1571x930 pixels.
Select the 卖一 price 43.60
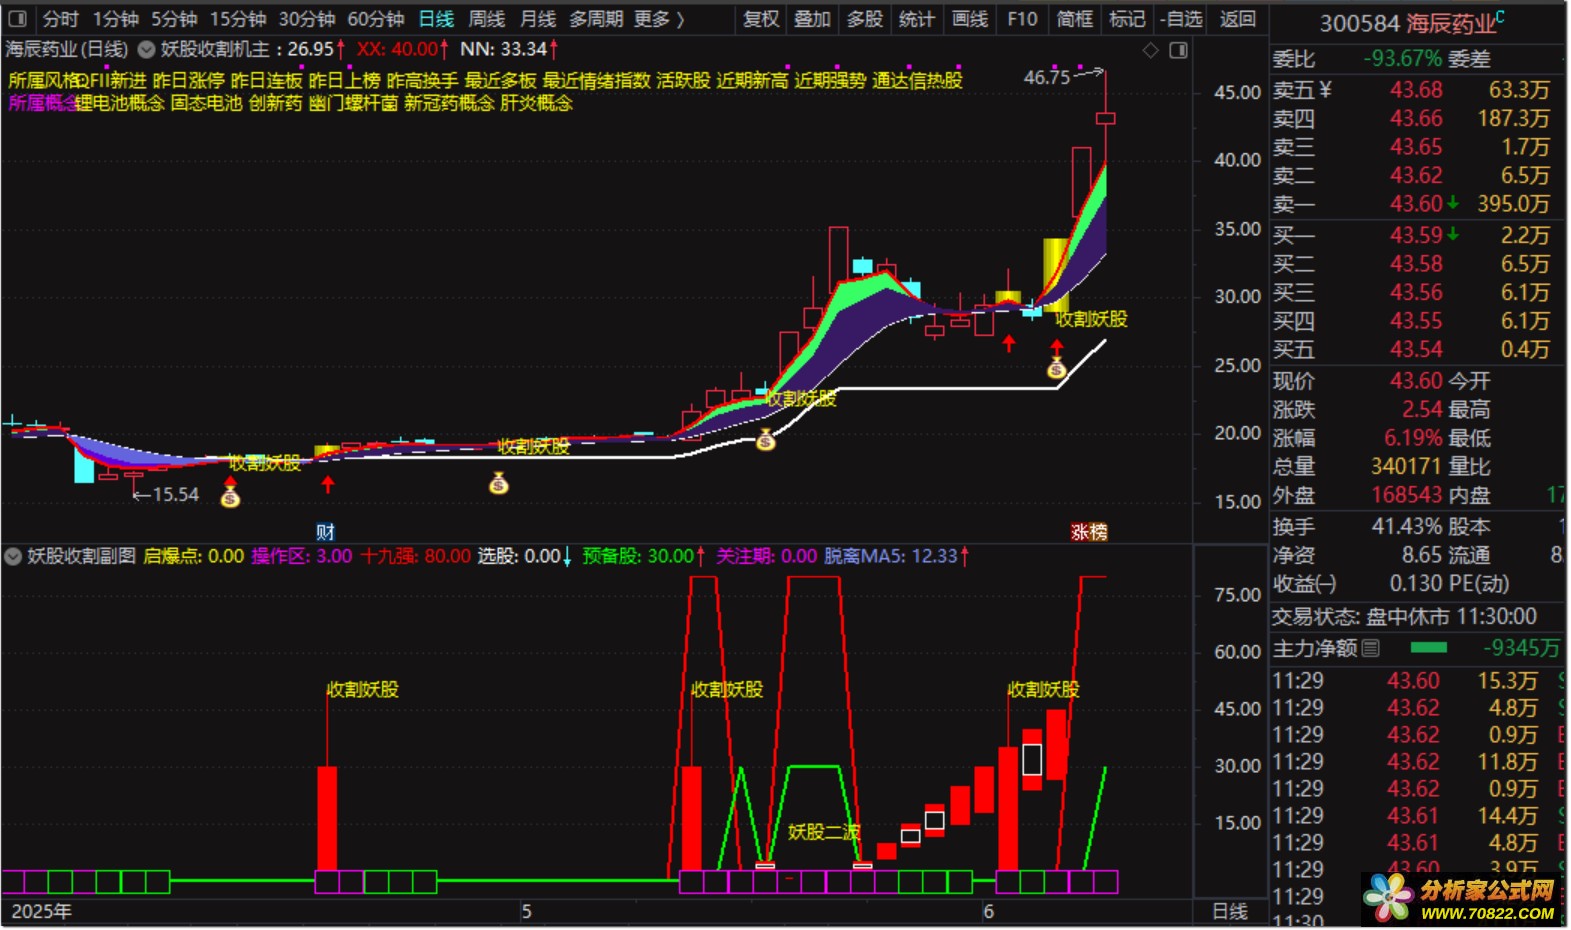pos(1416,204)
